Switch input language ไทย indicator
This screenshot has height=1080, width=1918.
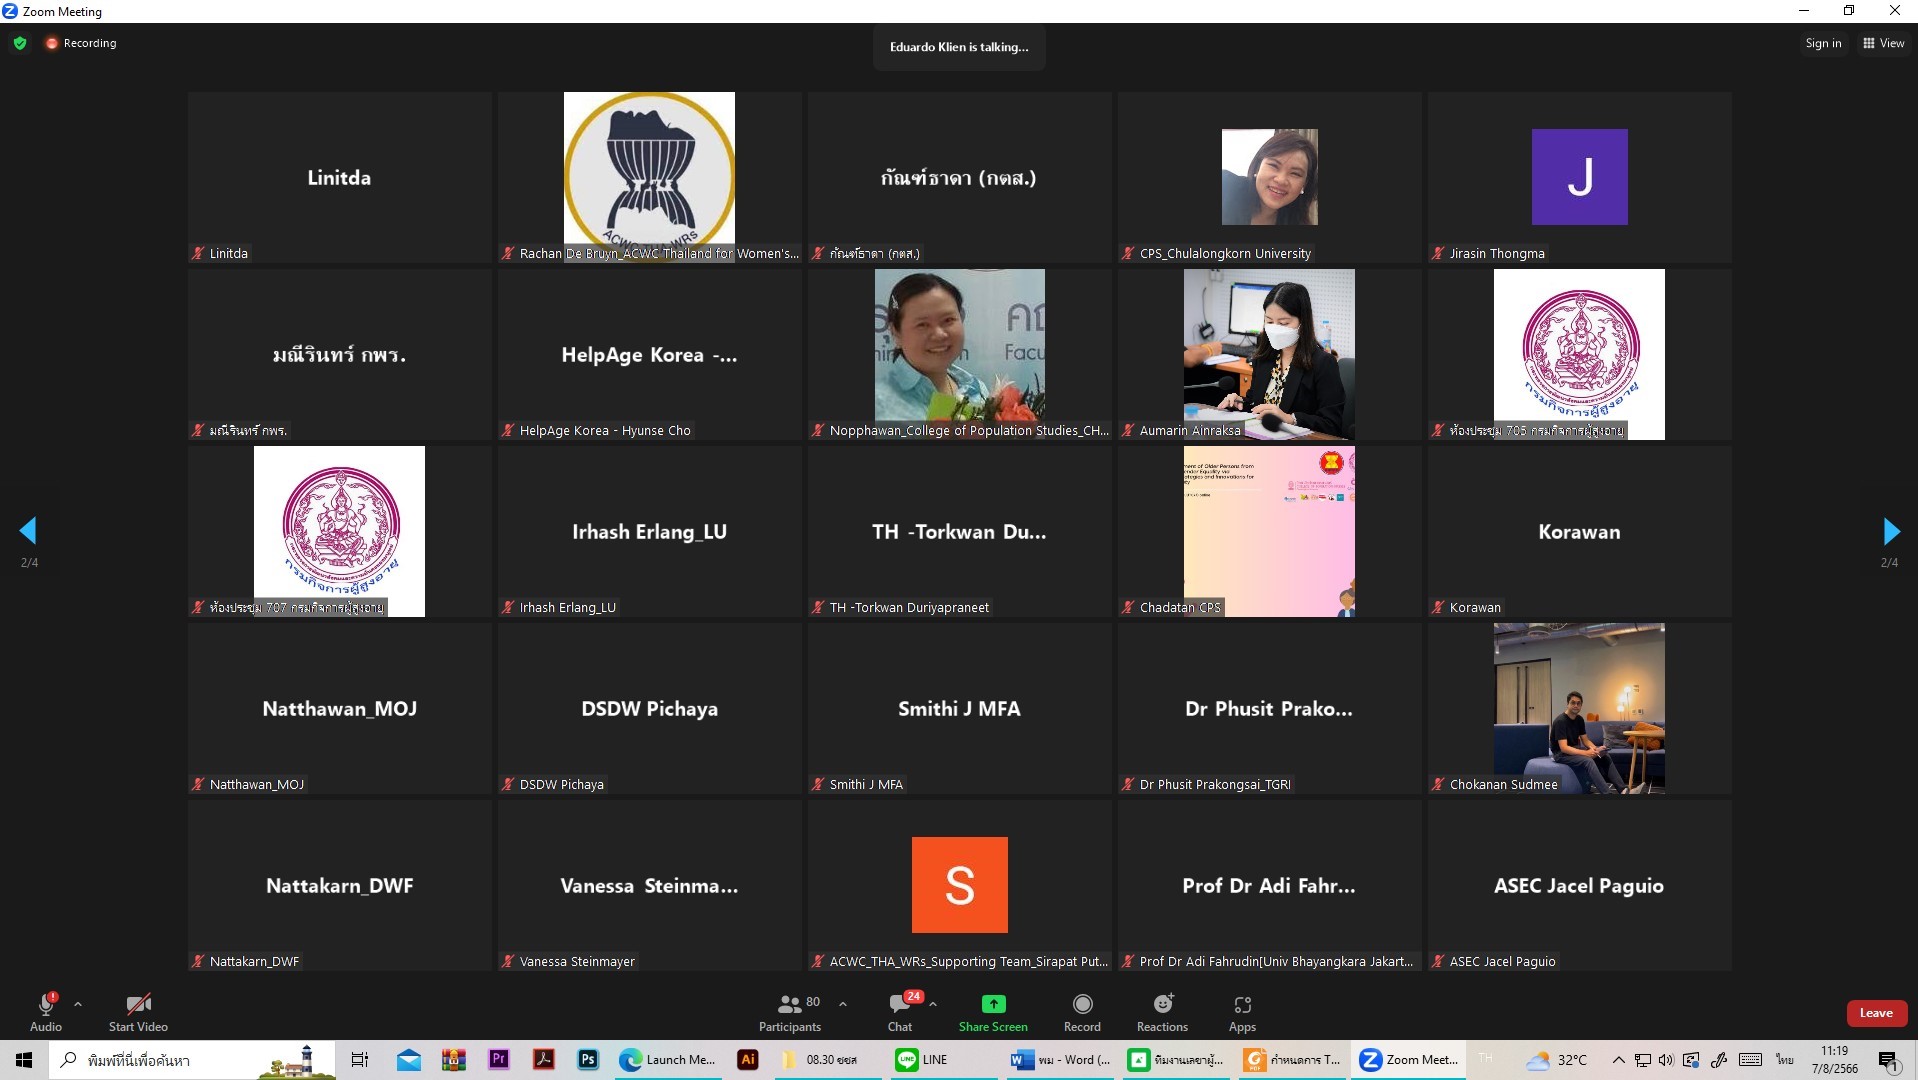[1784, 1060]
